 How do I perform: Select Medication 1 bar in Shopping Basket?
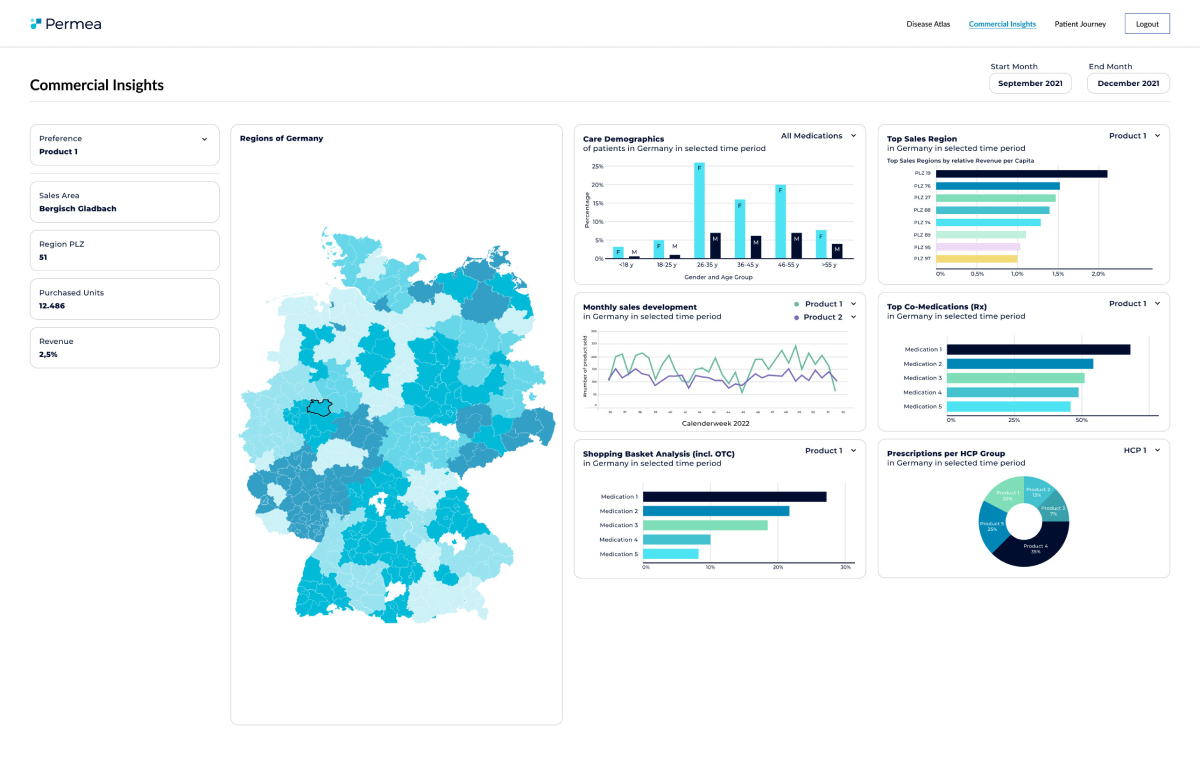(735, 497)
